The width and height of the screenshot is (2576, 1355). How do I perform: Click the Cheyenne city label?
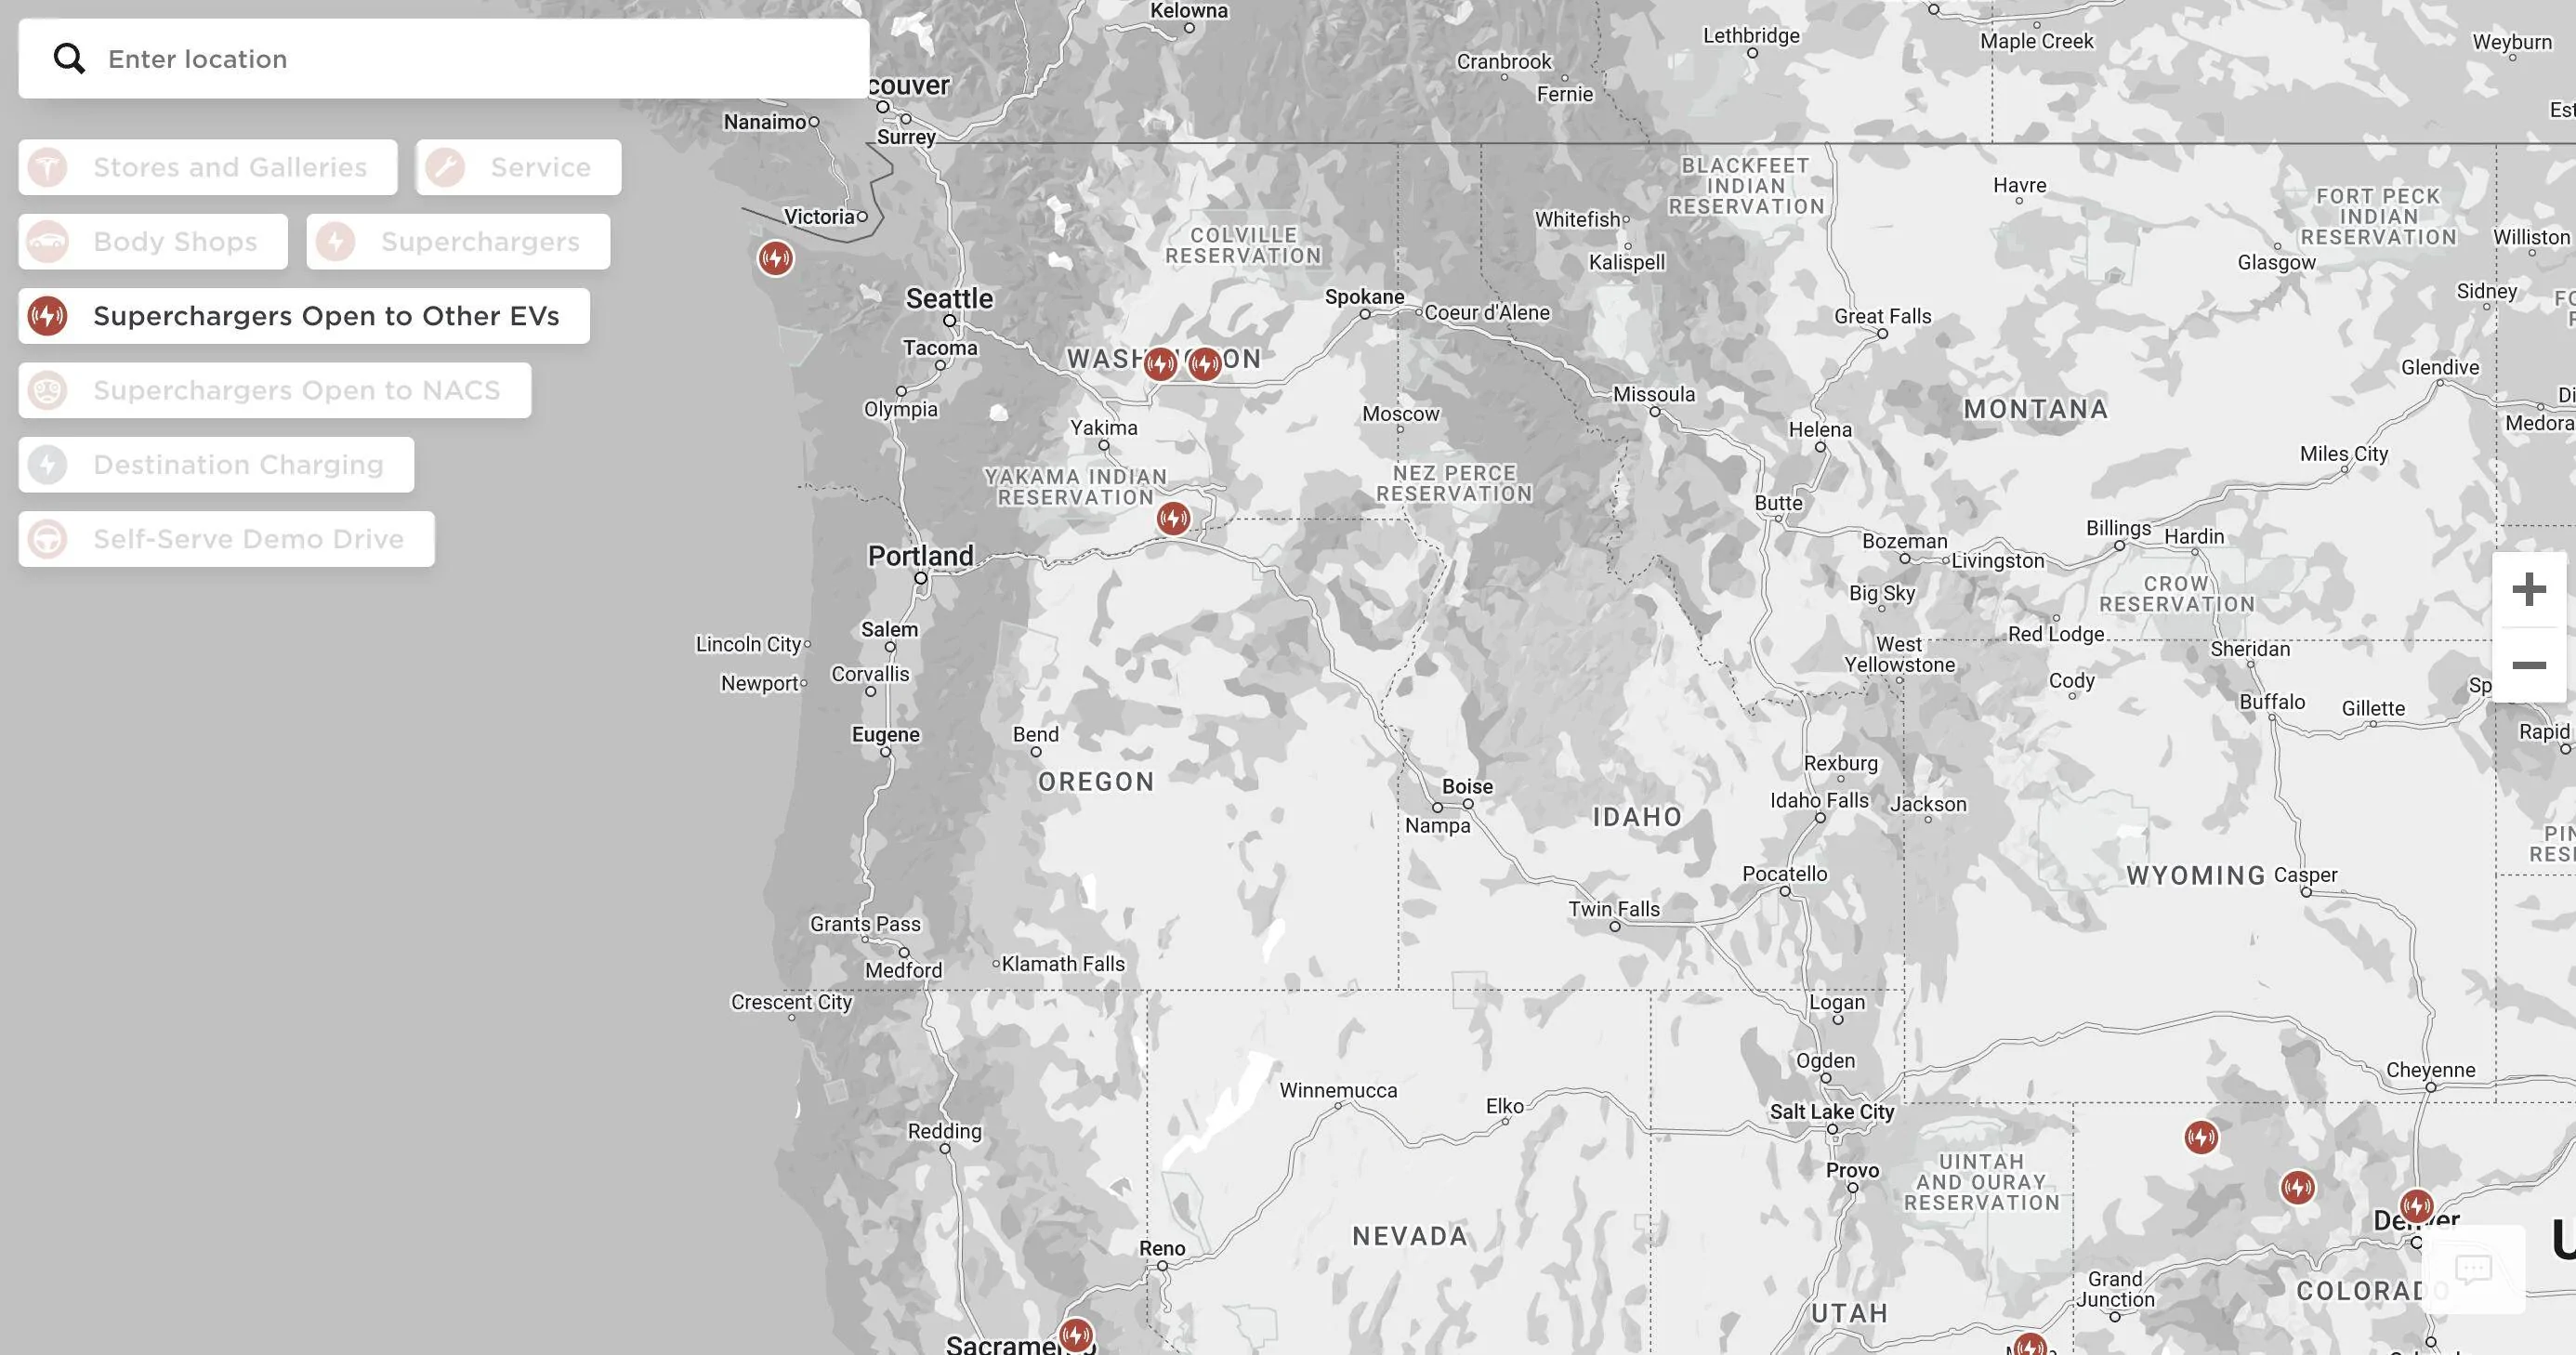point(2431,1070)
